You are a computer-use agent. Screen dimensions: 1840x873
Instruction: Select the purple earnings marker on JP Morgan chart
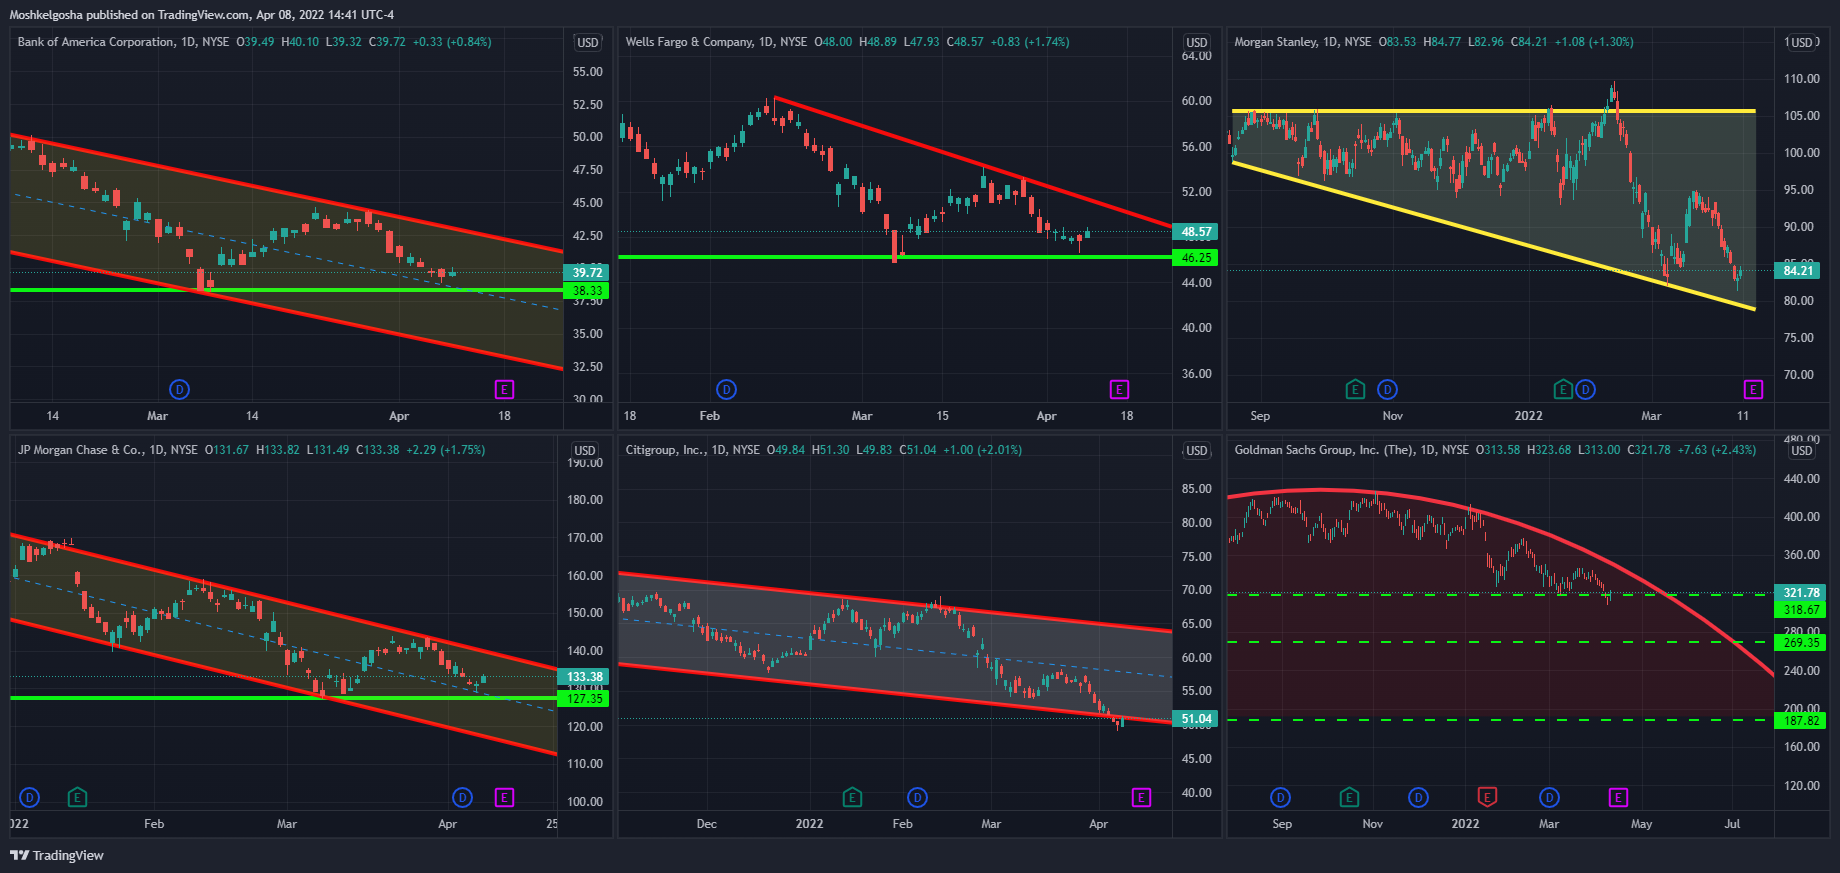coord(504,797)
